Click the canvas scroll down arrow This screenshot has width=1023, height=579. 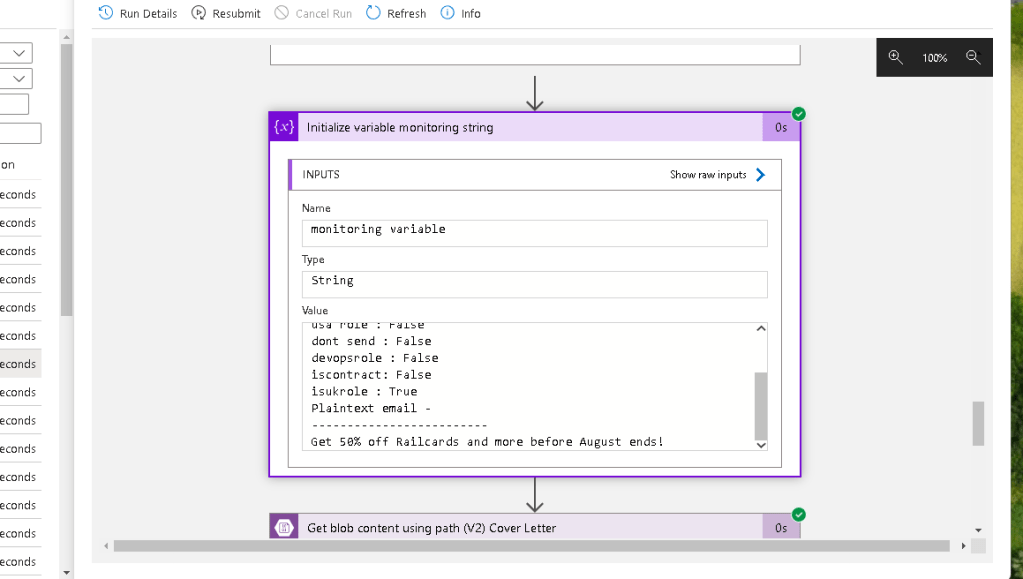978,530
